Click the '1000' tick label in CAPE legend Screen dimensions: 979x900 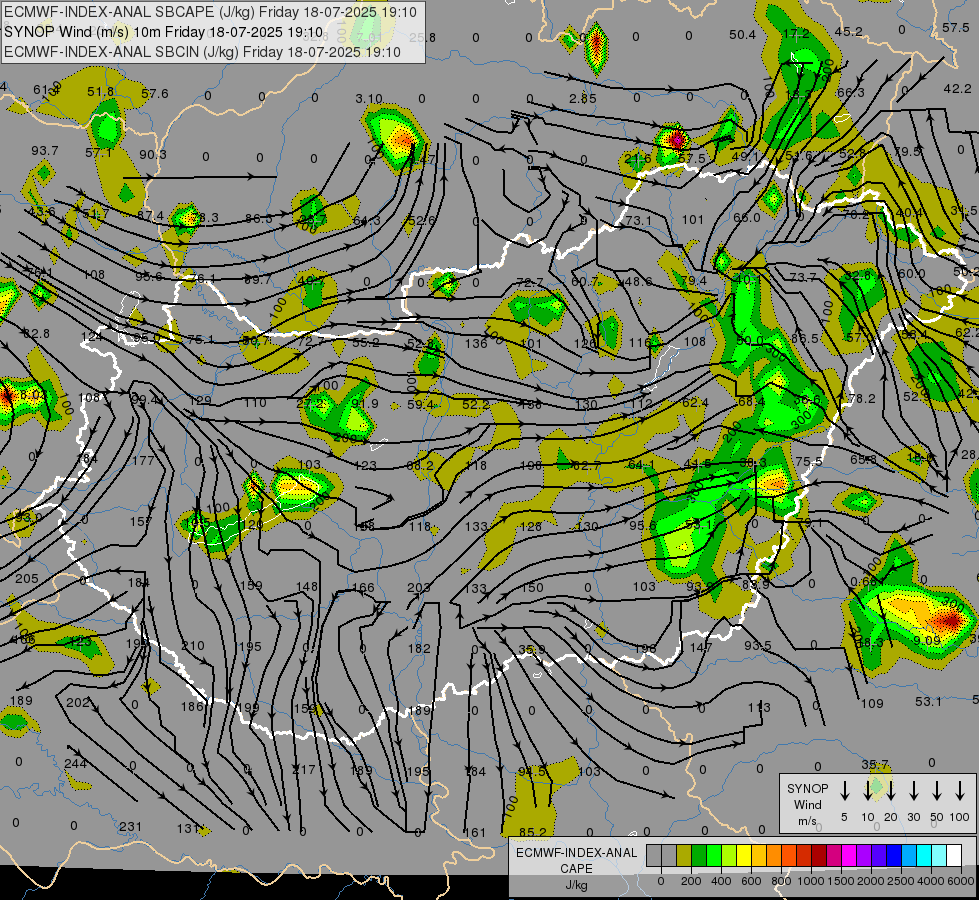(811, 881)
